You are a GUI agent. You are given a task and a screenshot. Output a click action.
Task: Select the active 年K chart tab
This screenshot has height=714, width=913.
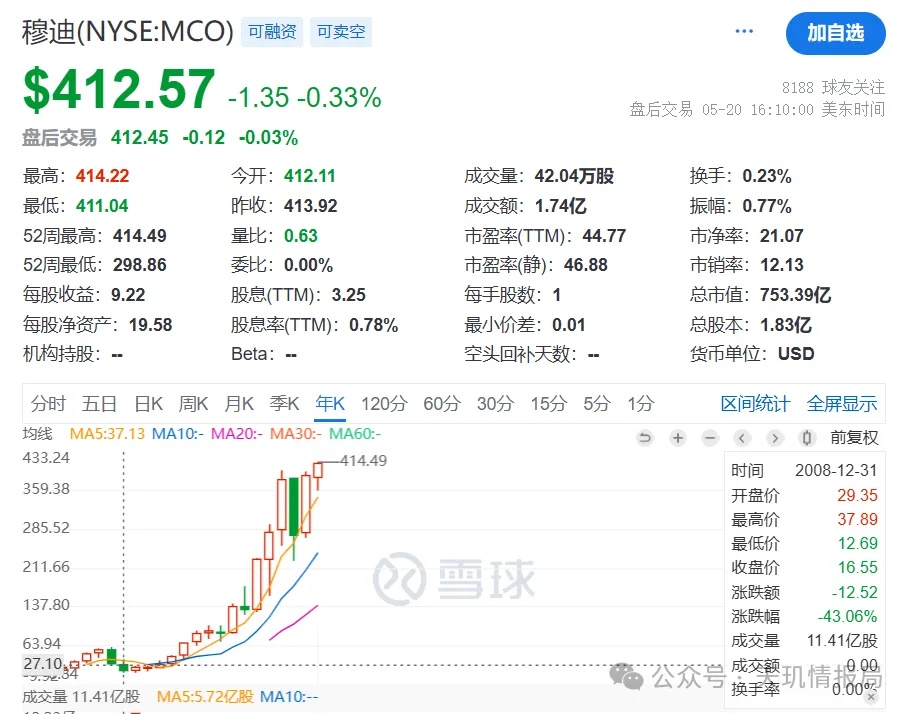click(x=330, y=404)
